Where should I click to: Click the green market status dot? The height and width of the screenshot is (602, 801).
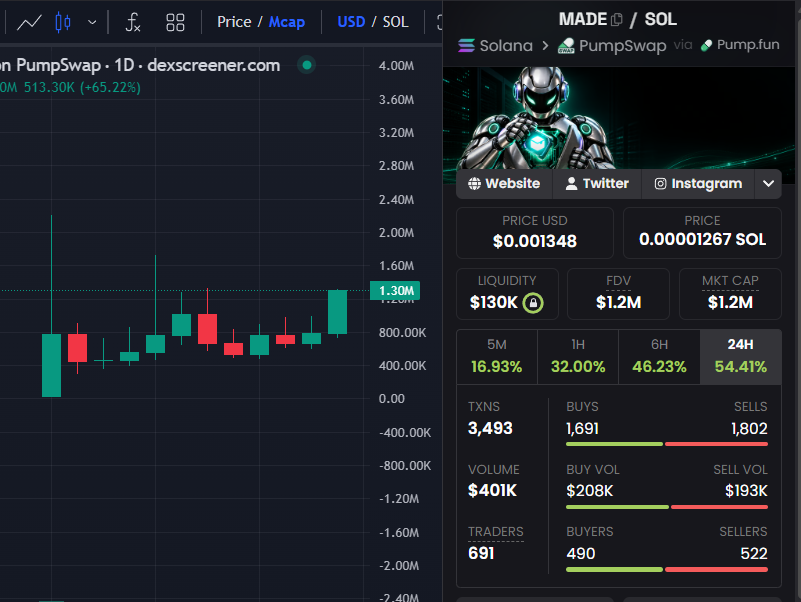tap(307, 65)
